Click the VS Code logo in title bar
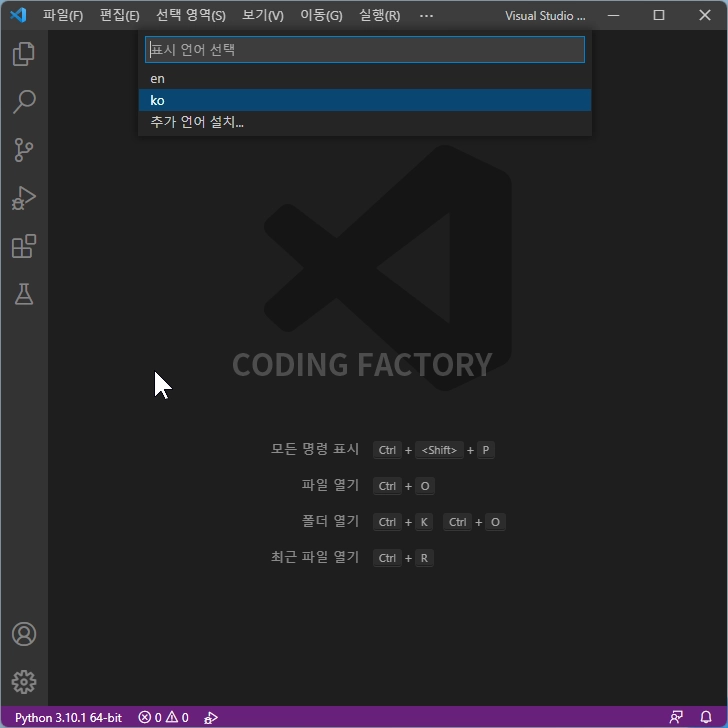Screen dimensions: 728x728 [x=18, y=15]
